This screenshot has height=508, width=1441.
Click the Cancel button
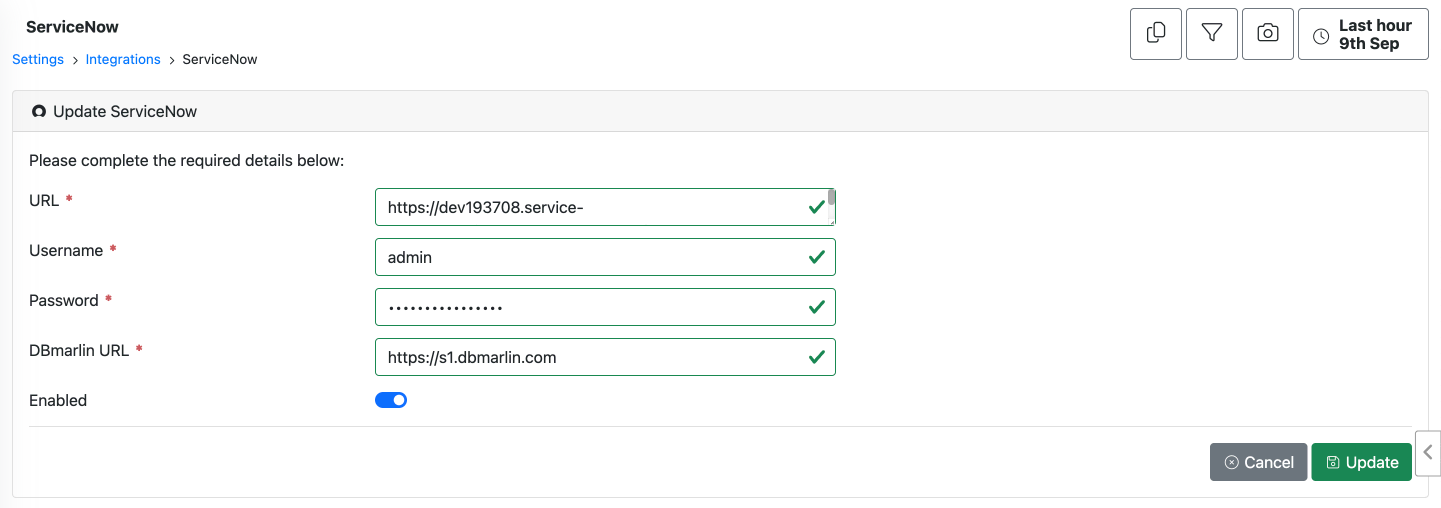tap(1258, 462)
